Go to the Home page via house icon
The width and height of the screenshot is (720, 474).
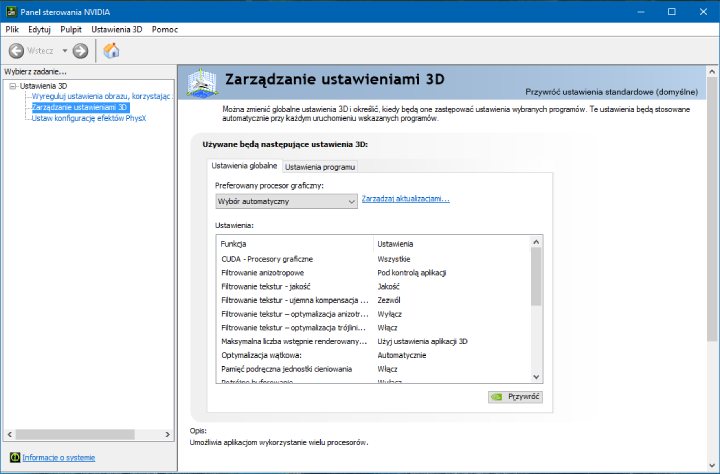(111, 50)
